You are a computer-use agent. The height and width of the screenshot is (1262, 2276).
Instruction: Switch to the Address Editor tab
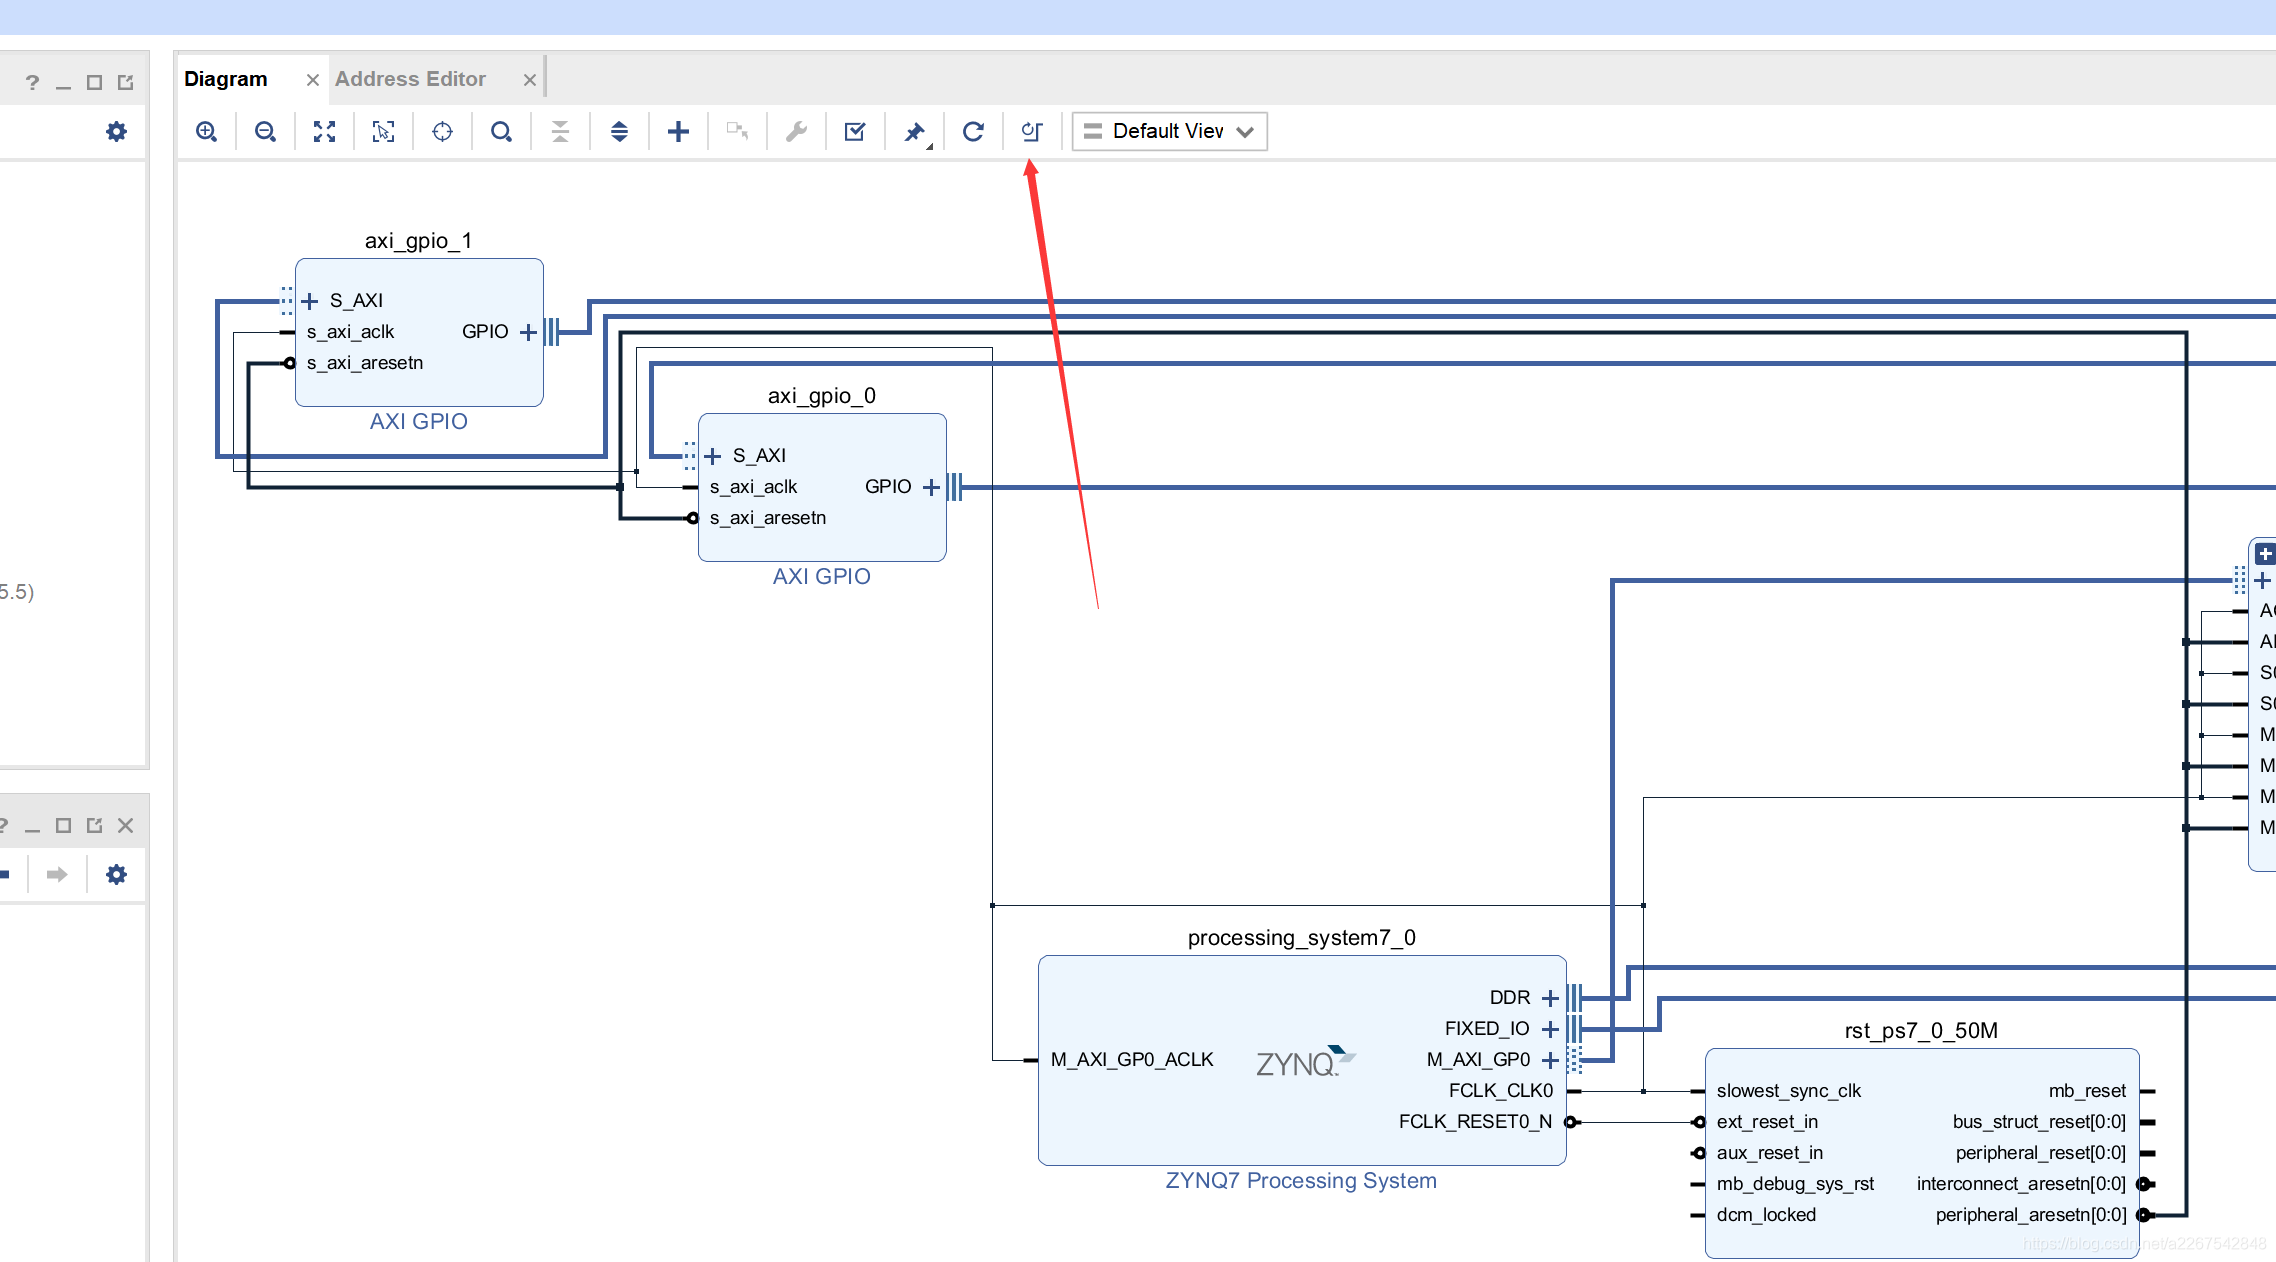(410, 79)
